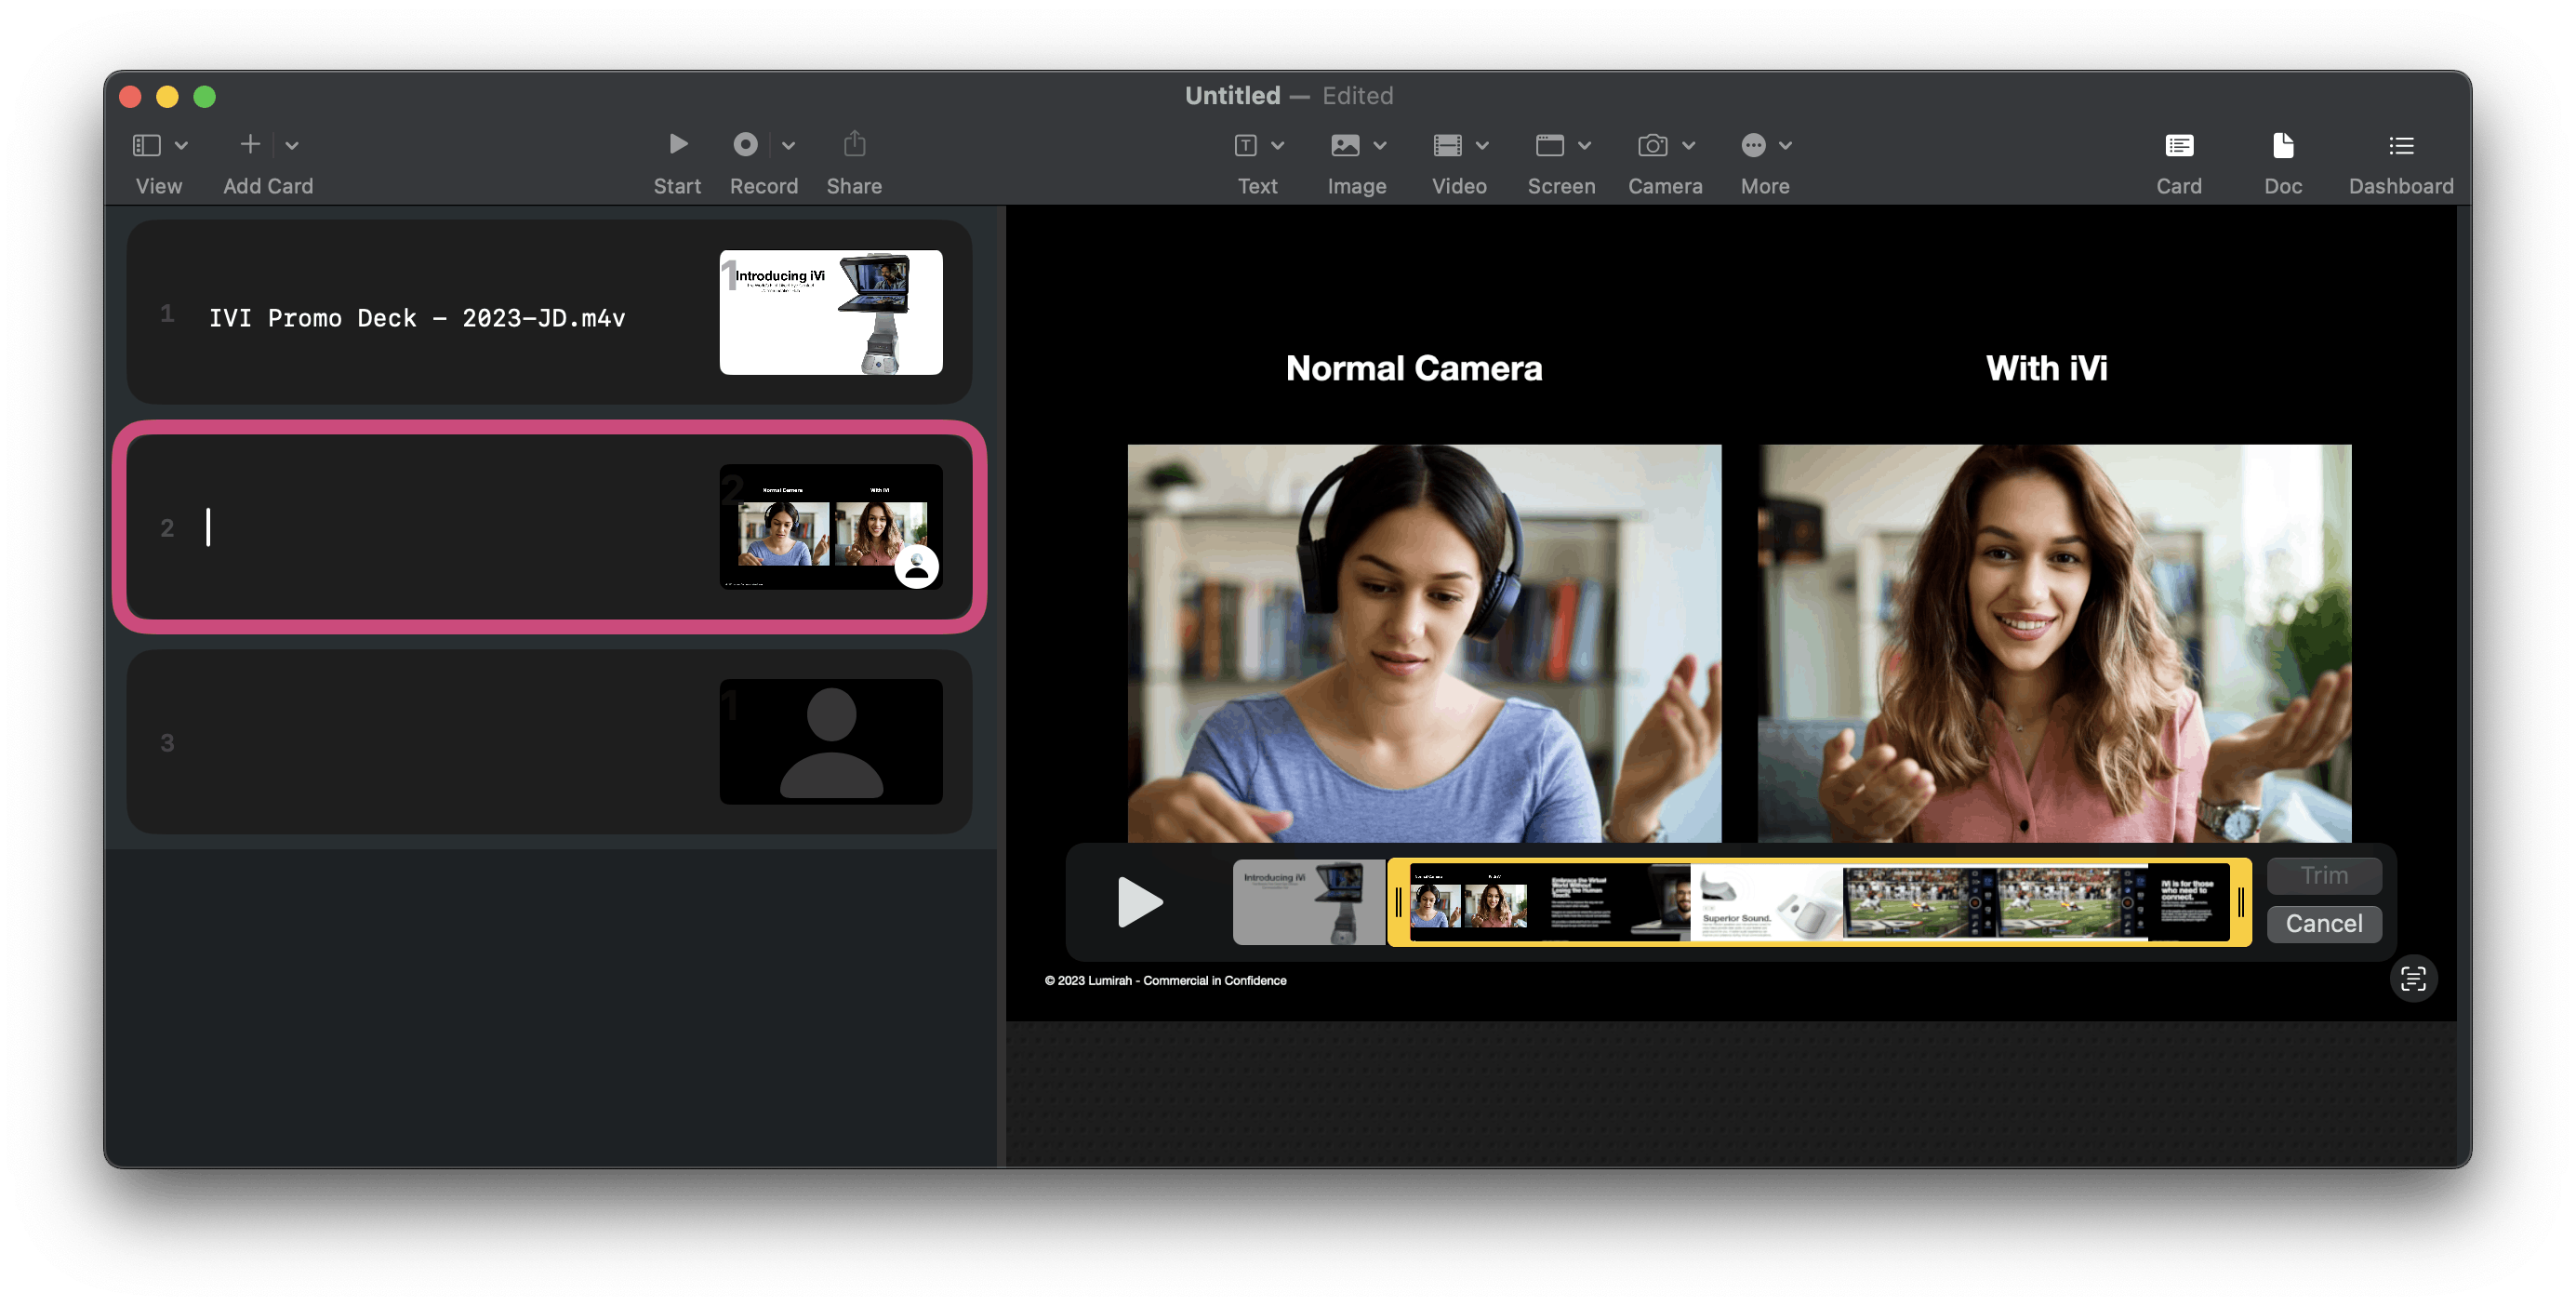Click the Untitled document title

pyautogui.click(x=1232, y=95)
